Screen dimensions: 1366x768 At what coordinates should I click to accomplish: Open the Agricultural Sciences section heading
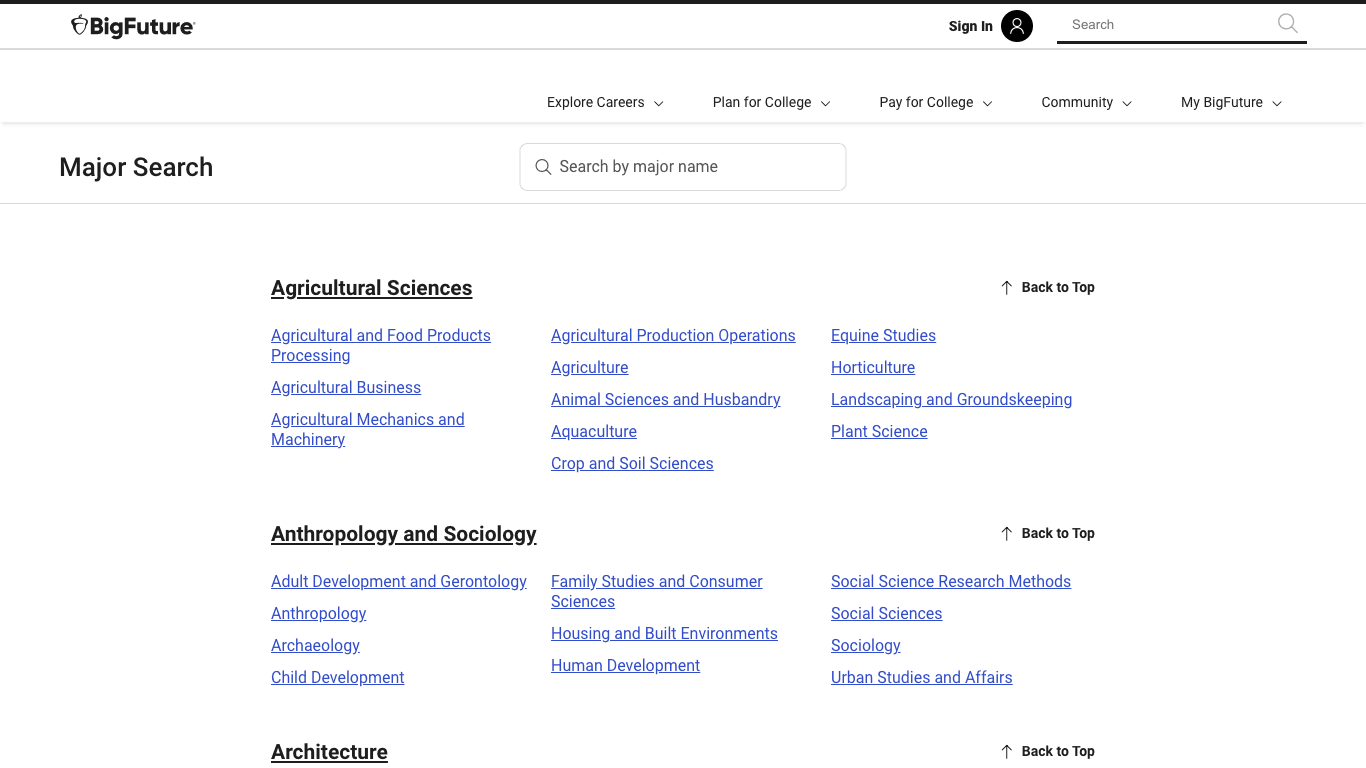click(x=371, y=288)
